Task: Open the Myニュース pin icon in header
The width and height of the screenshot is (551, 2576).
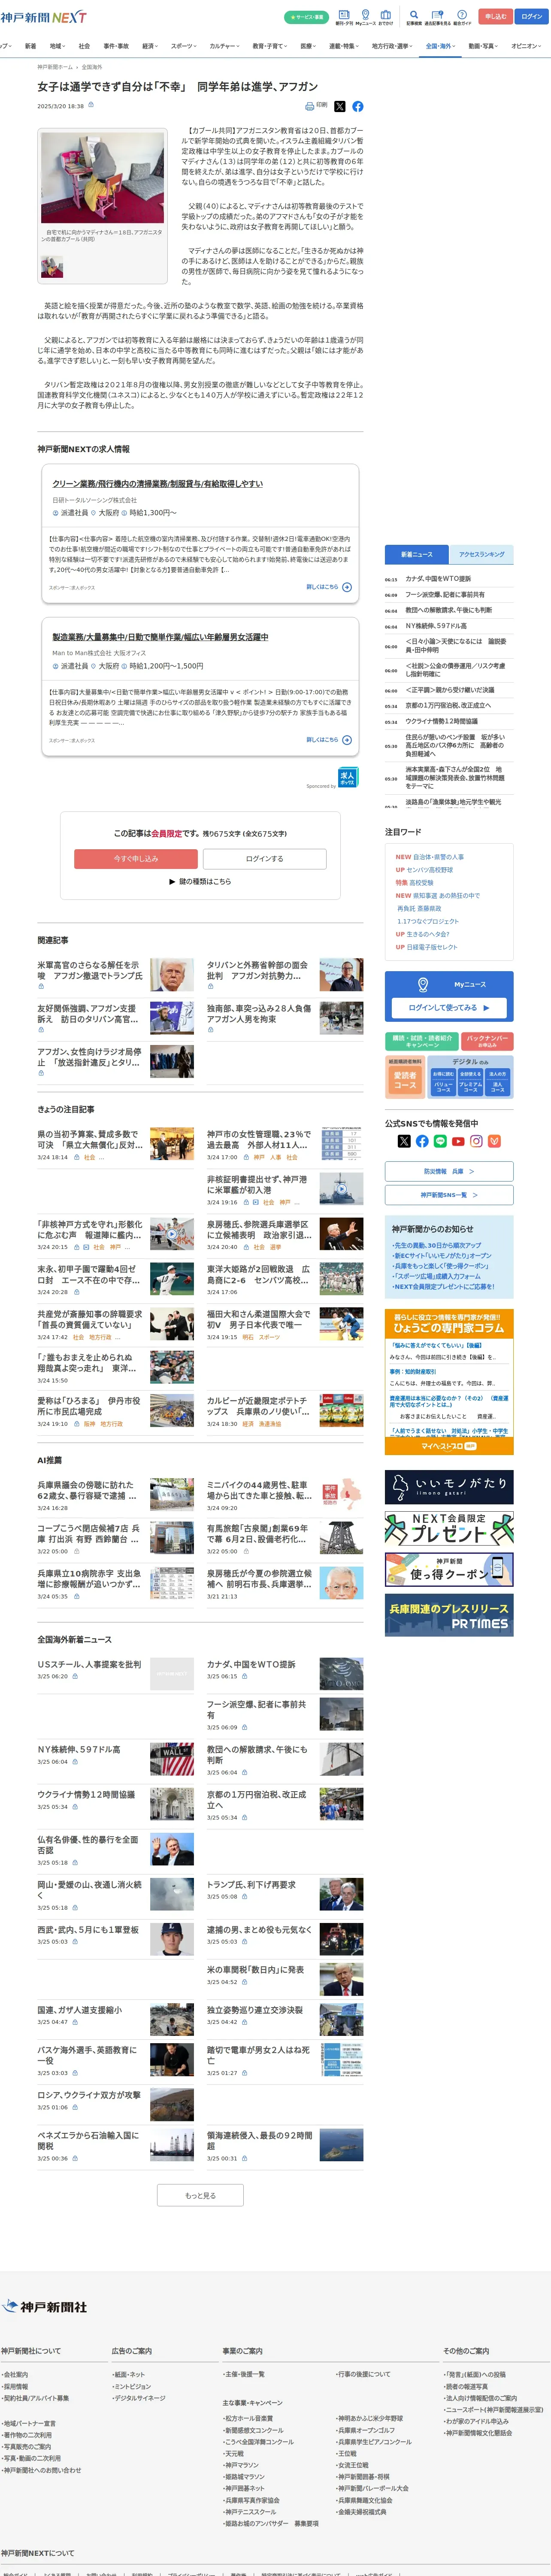Action: [x=365, y=15]
